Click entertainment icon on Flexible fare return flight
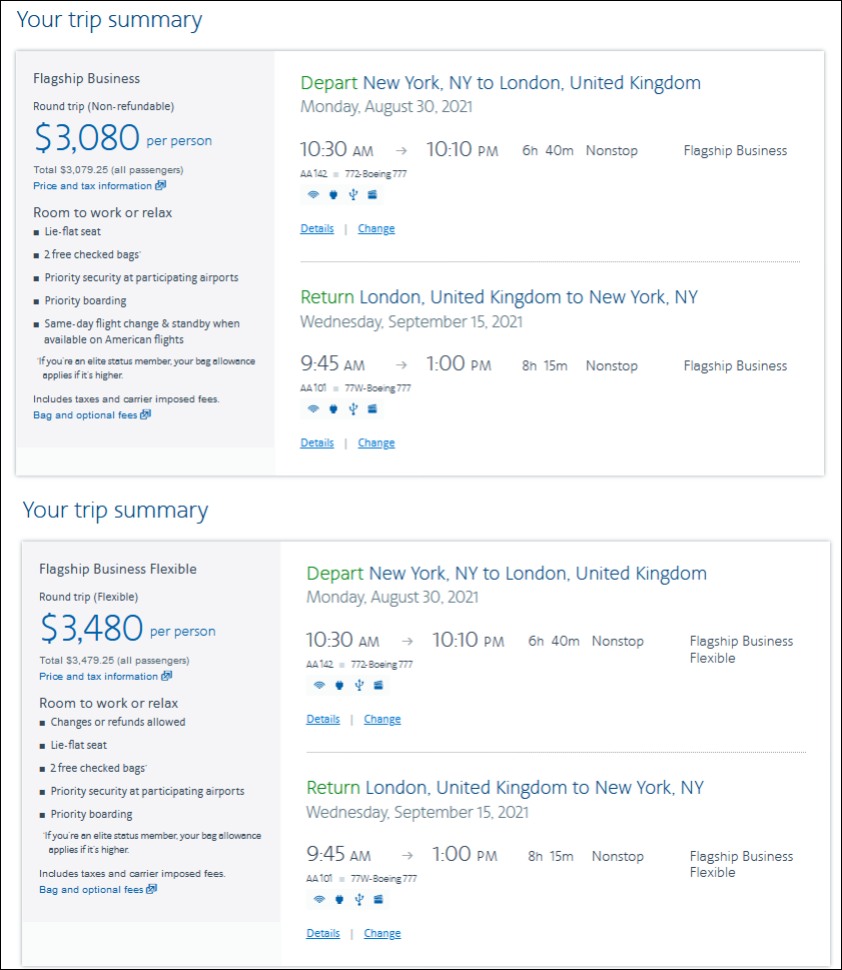 (378, 899)
